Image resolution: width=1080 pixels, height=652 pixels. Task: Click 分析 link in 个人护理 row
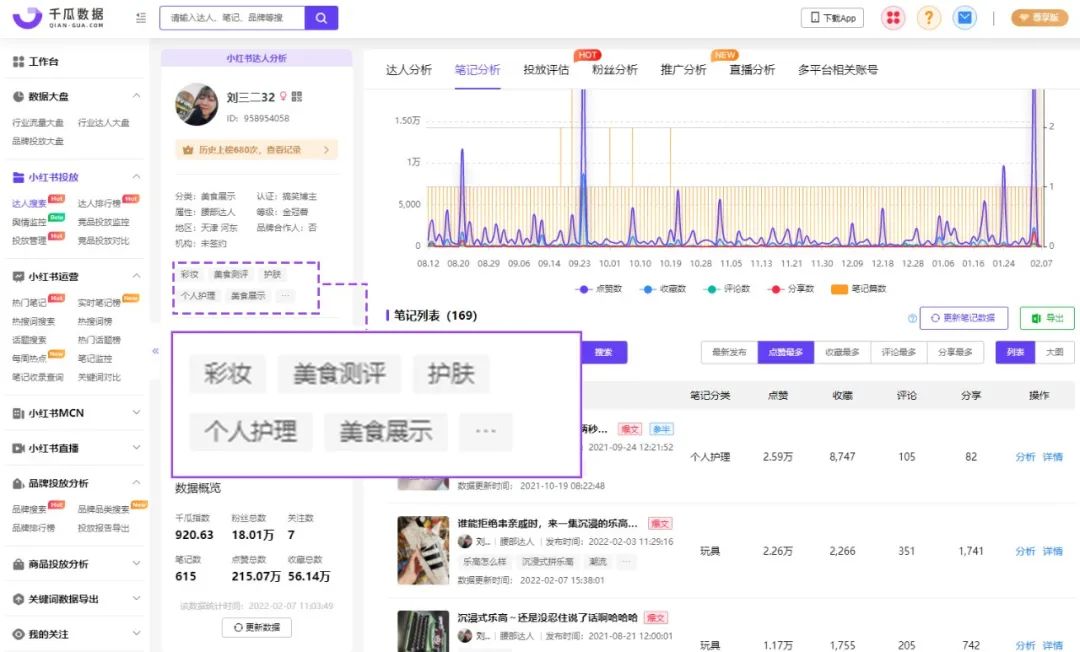1025,457
